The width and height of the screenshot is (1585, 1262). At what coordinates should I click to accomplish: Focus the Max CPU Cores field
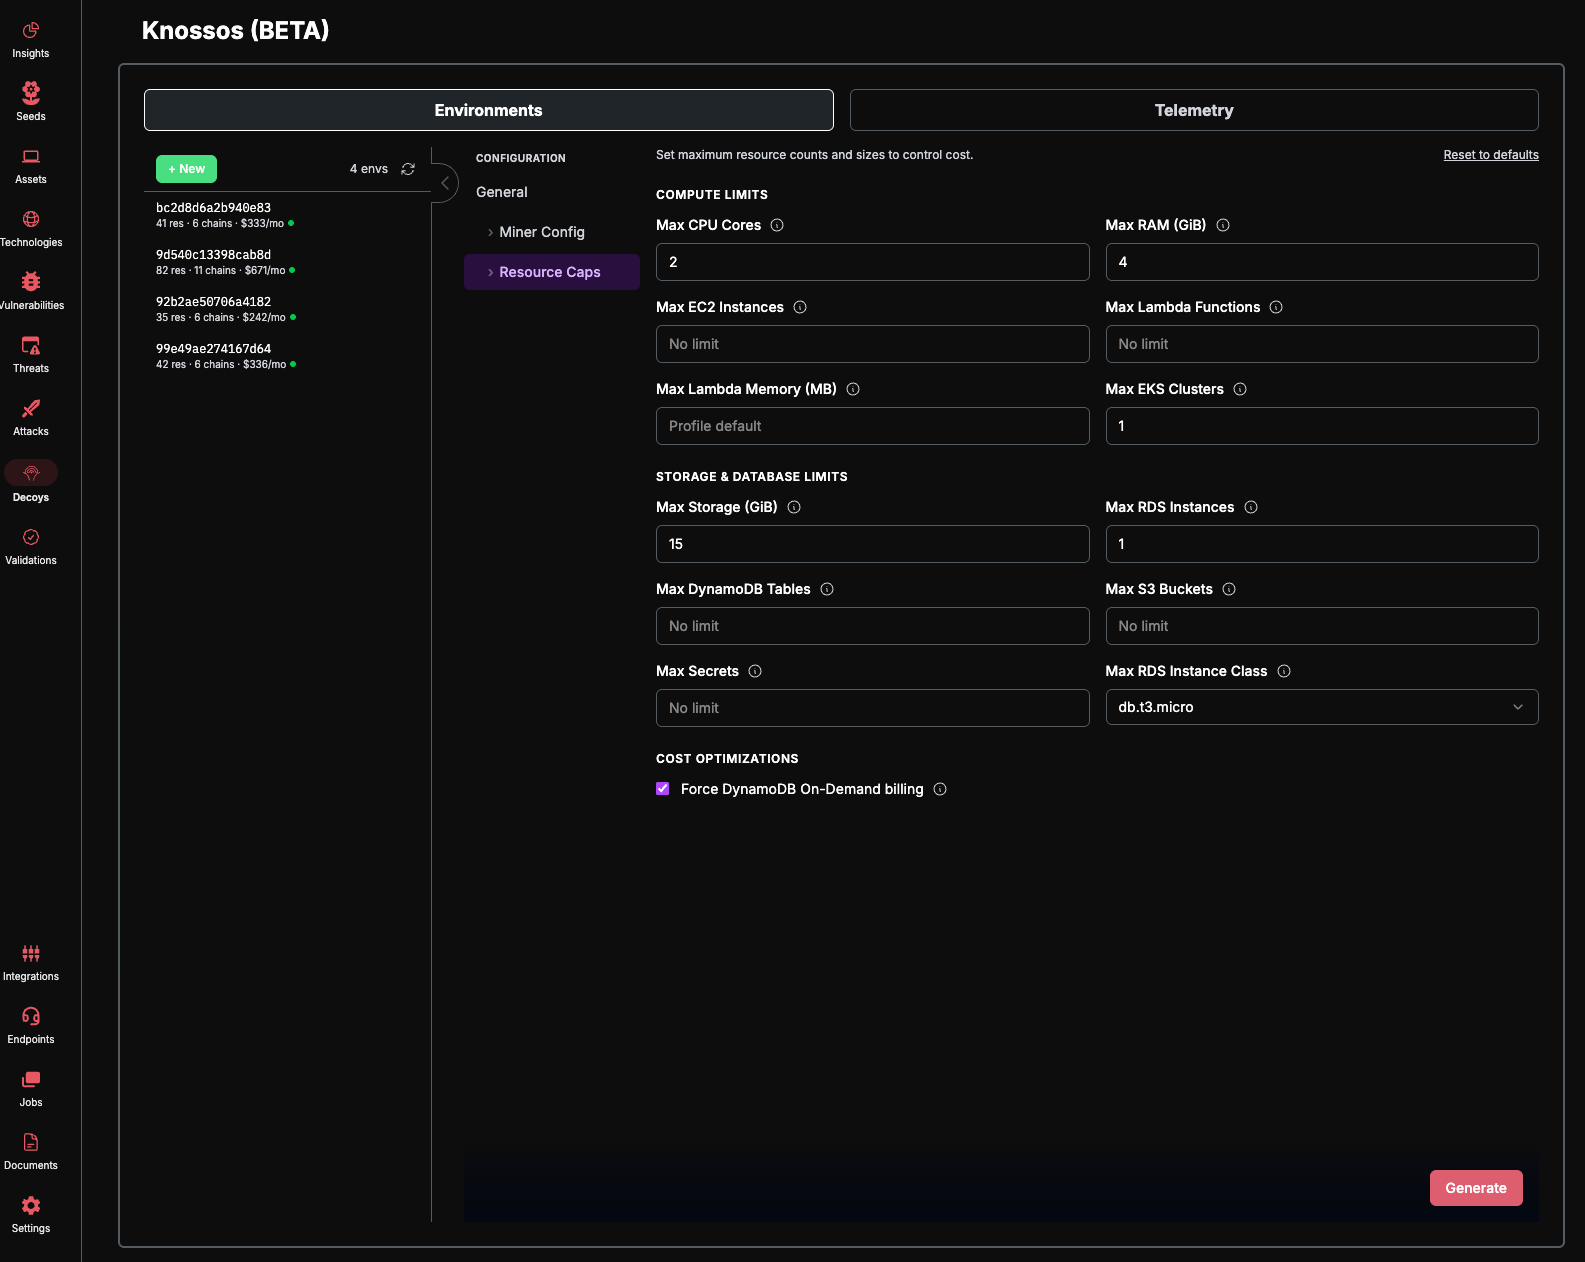873,262
